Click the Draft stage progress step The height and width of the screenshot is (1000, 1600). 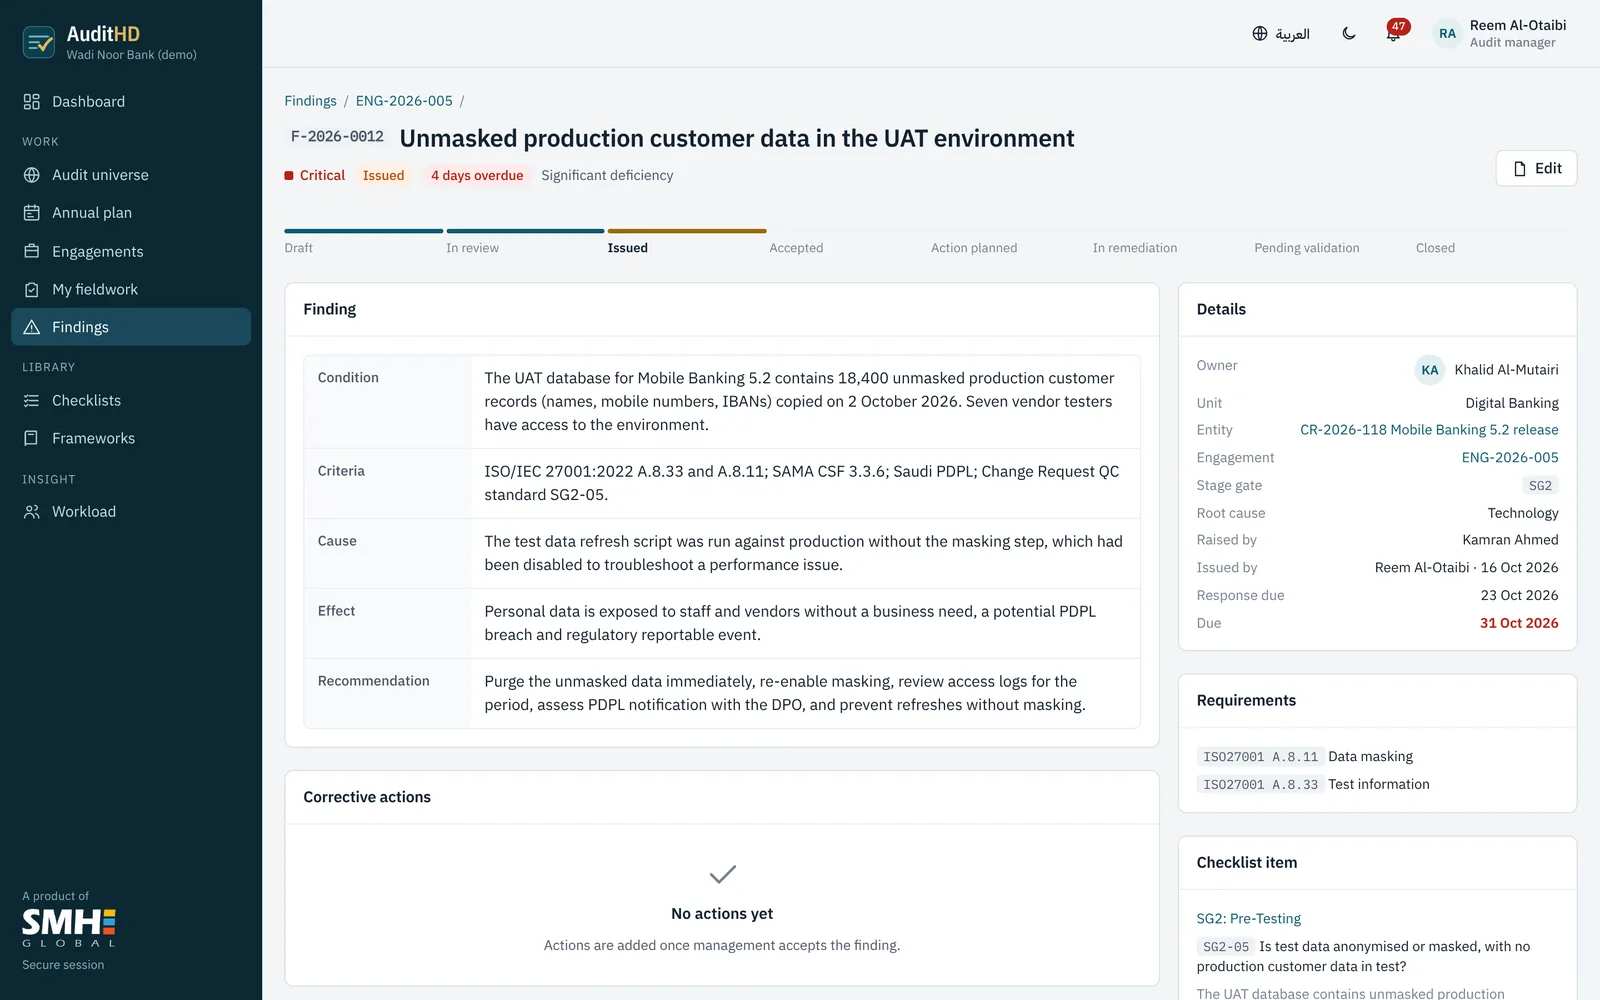363,241
